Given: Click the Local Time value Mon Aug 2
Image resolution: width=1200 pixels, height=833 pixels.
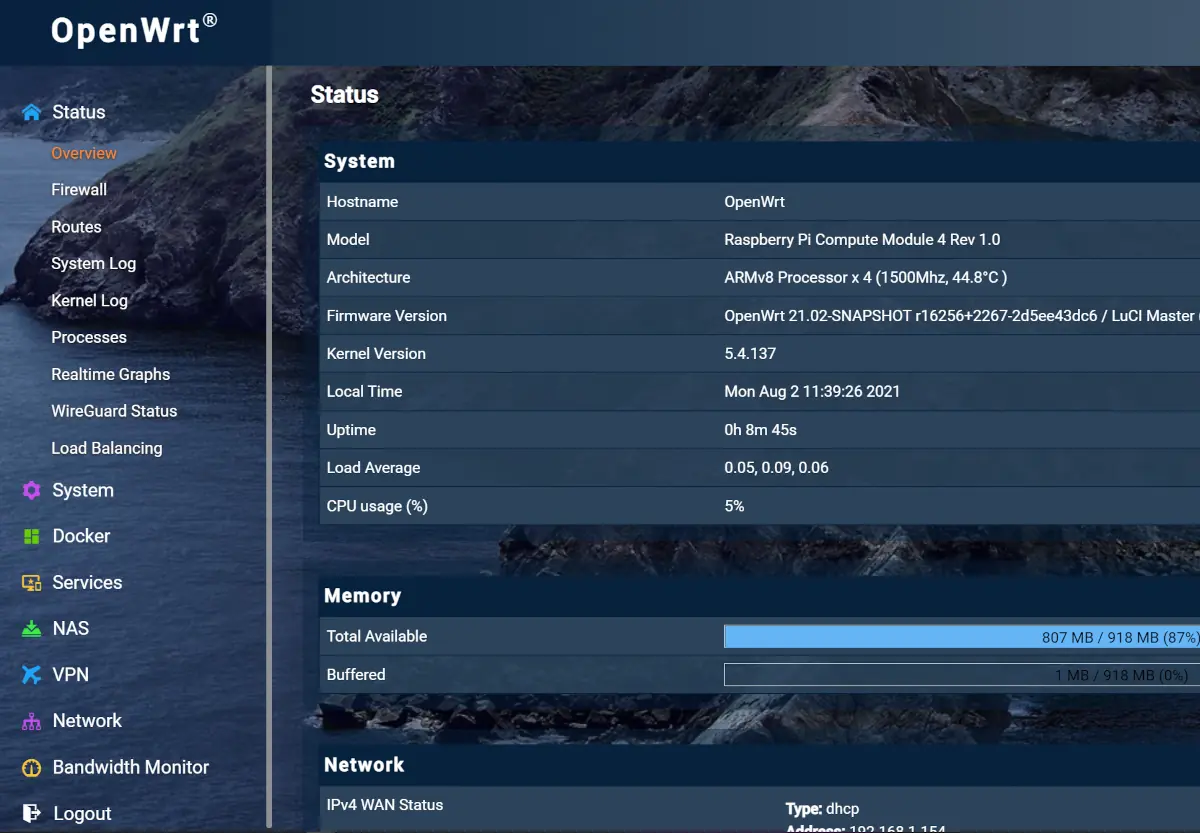Looking at the screenshot, I should [x=812, y=392].
